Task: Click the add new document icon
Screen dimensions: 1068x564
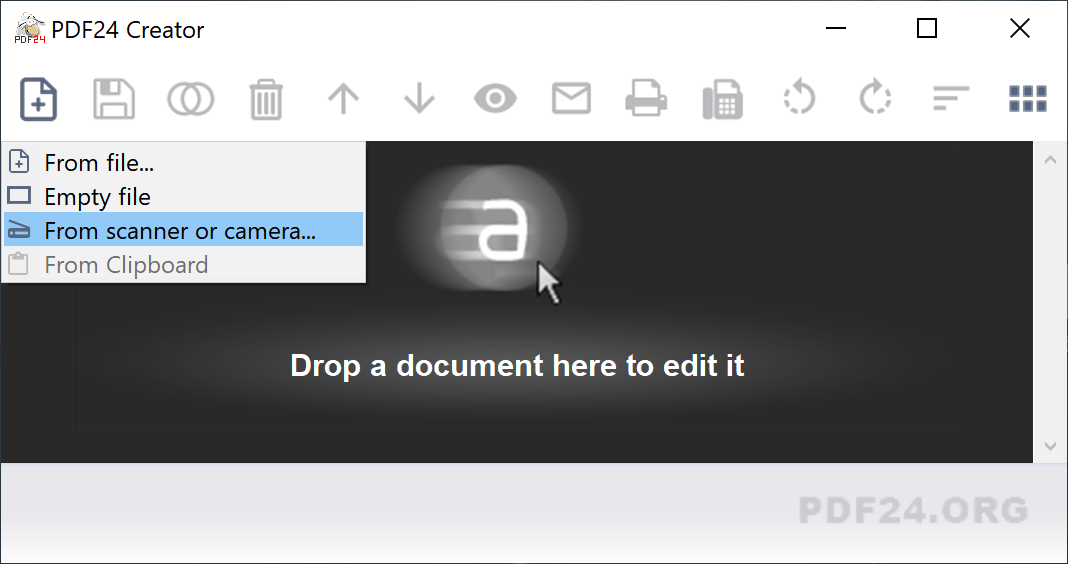Action: coord(38,99)
